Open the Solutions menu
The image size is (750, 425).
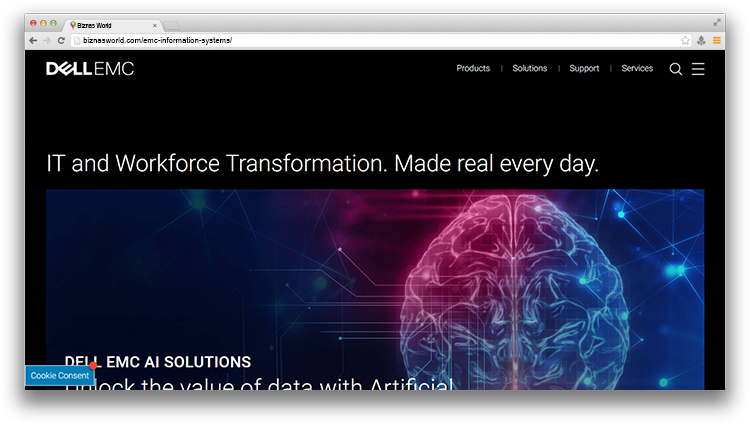coord(529,68)
